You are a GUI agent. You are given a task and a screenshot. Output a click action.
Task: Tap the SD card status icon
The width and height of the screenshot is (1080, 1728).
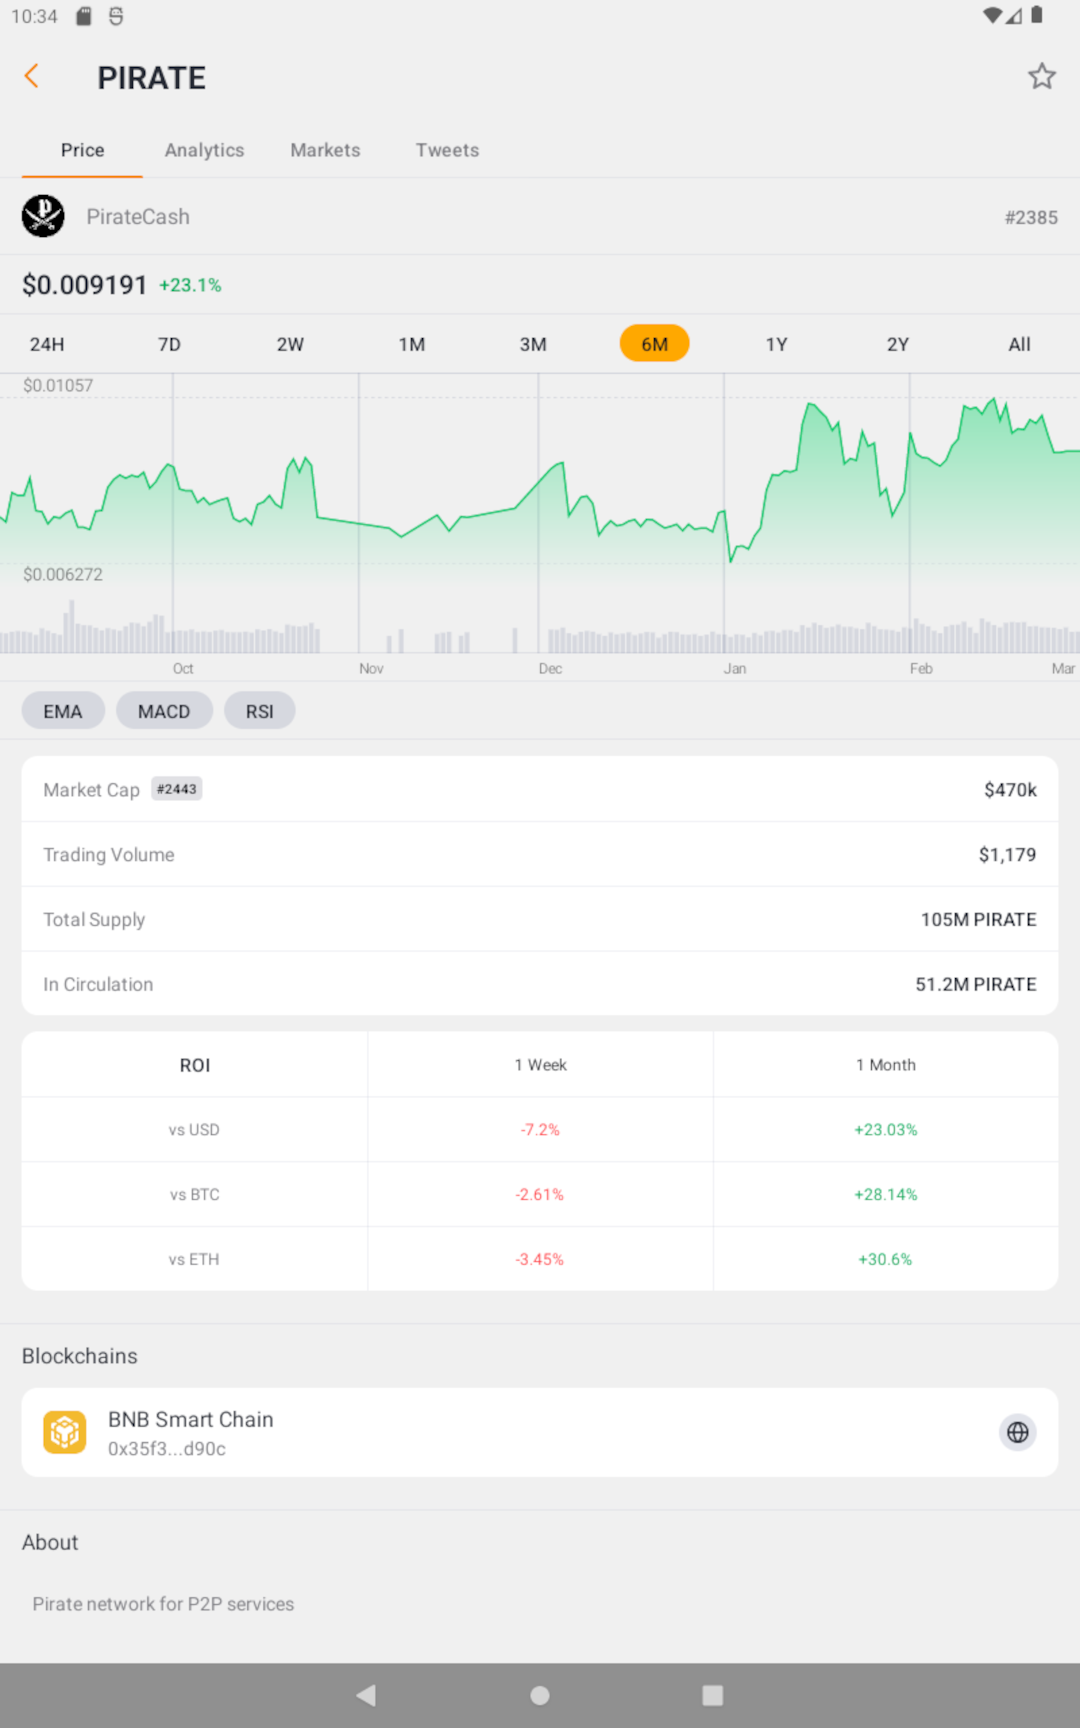point(84,16)
